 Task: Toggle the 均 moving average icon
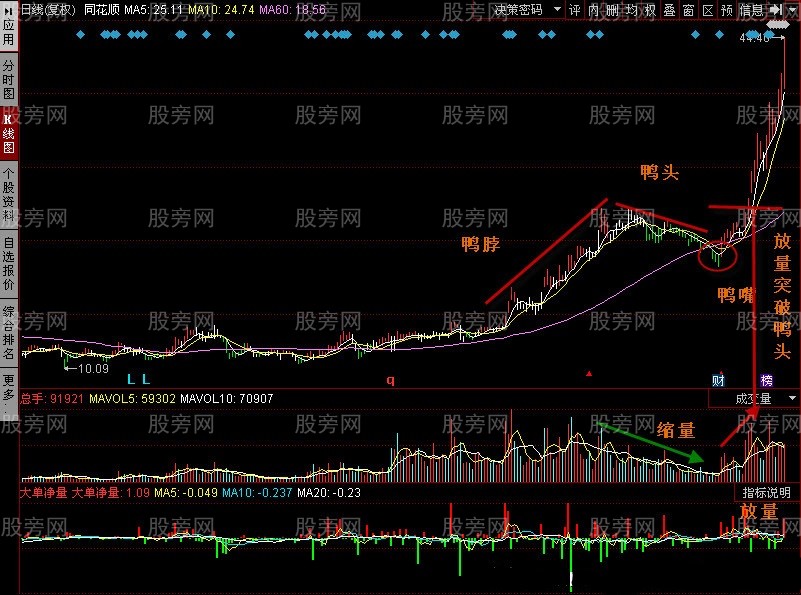(633, 8)
